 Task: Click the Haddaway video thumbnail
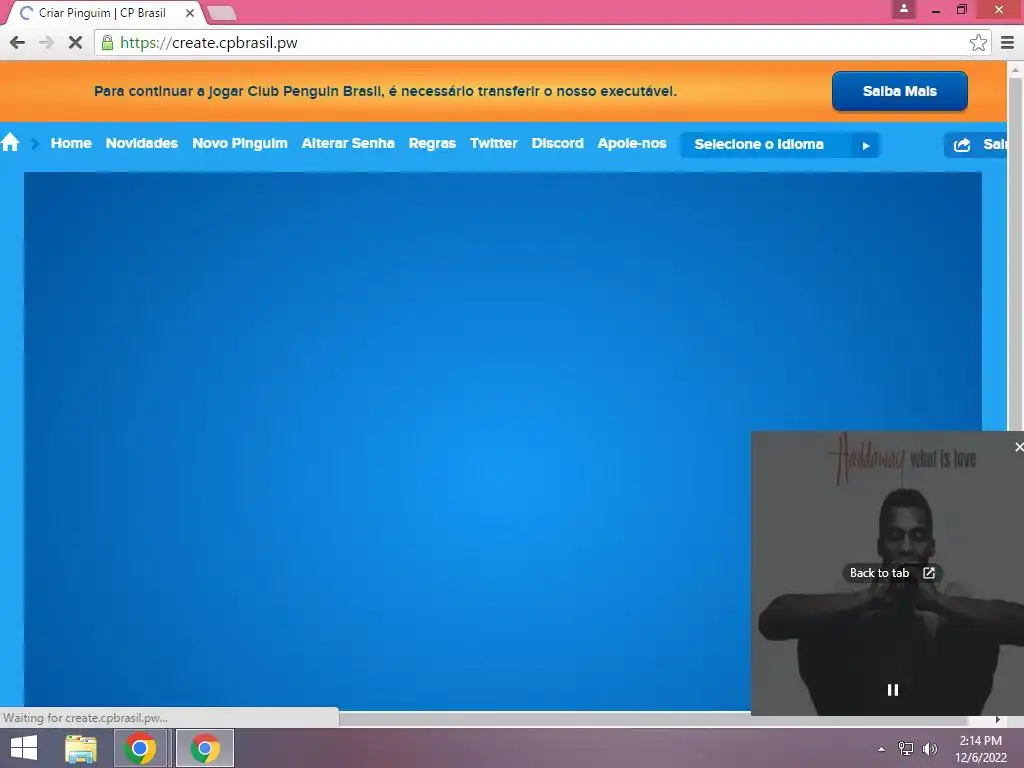pyautogui.click(x=888, y=573)
